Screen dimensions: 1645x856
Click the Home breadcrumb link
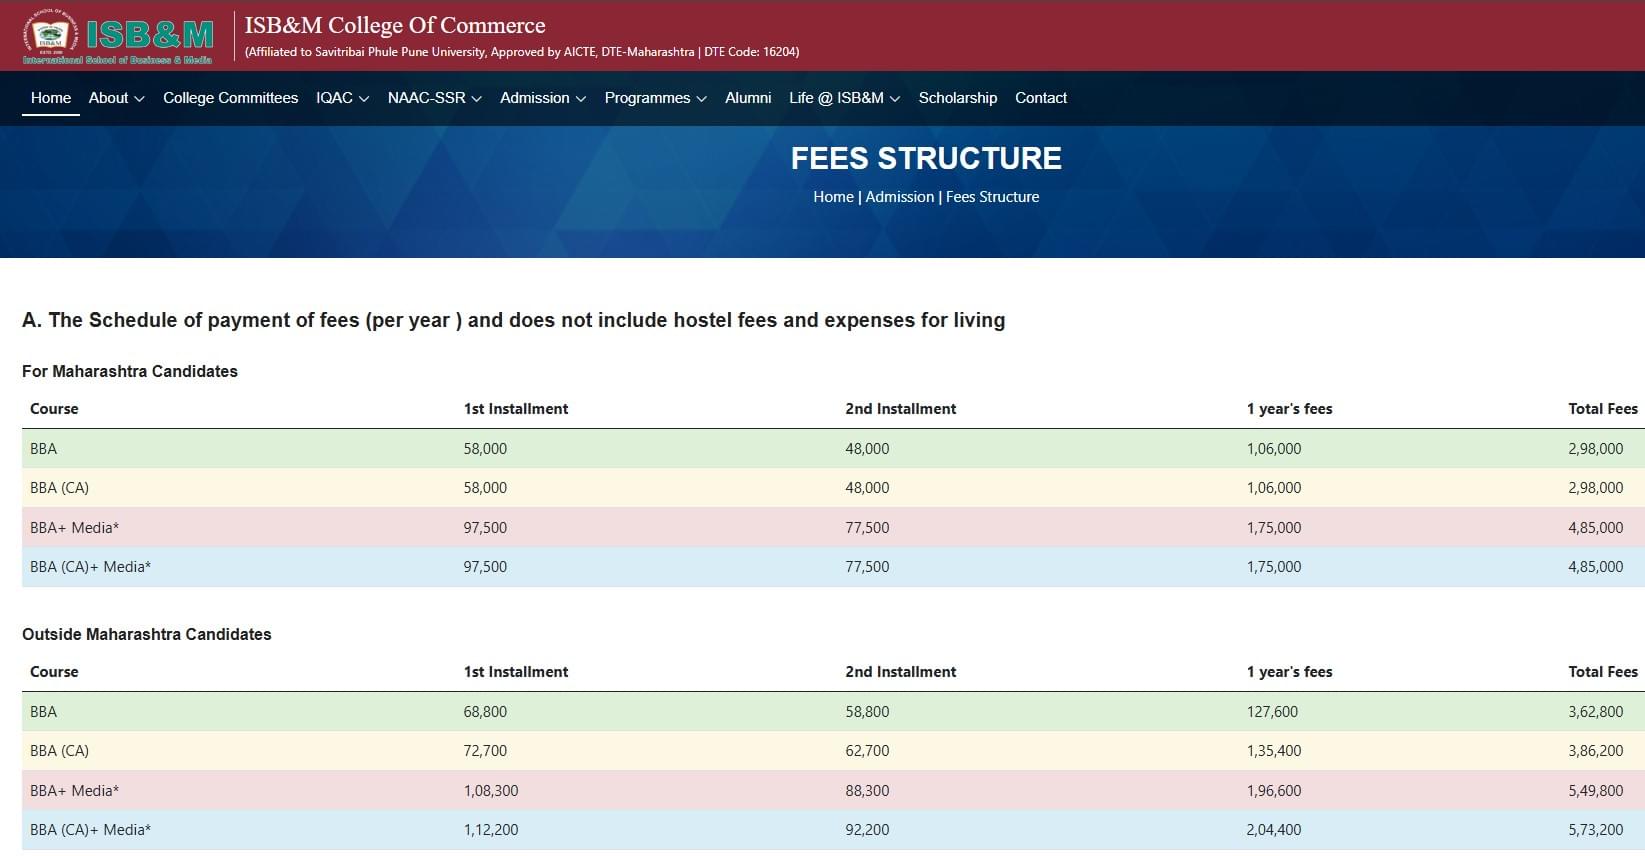click(x=833, y=197)
